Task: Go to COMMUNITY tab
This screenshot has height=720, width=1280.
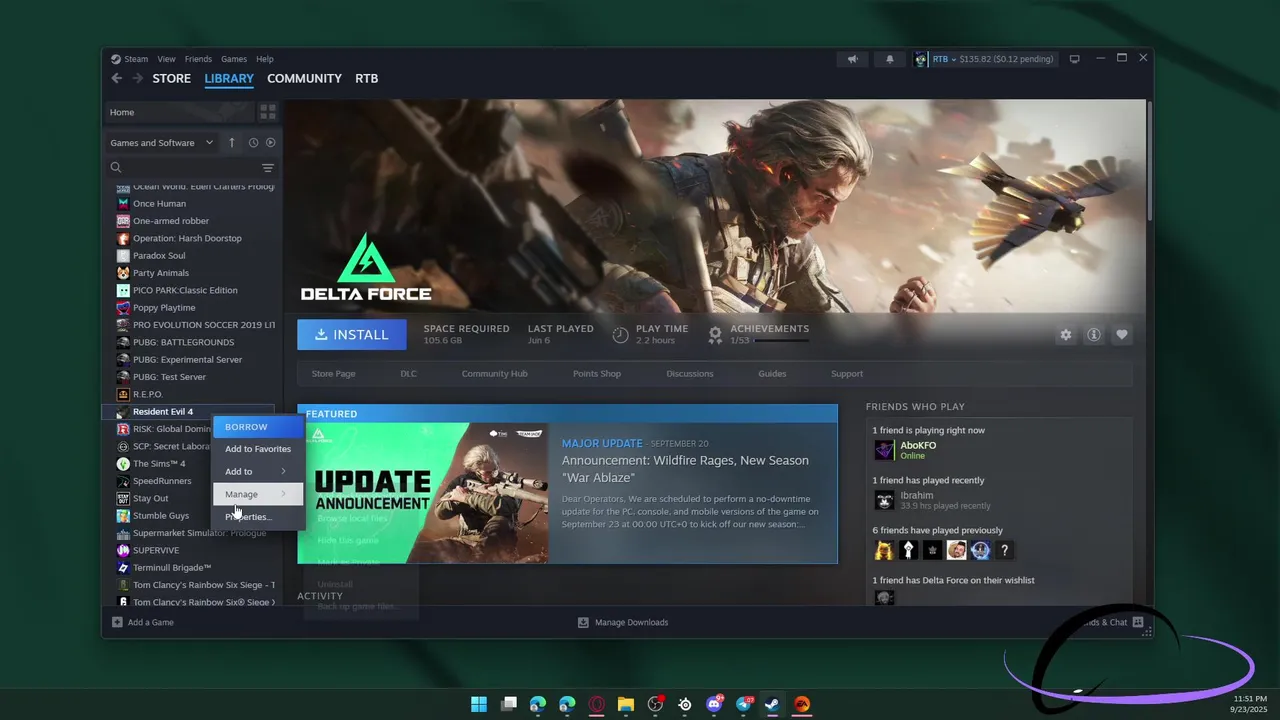Action: [304, 78]
